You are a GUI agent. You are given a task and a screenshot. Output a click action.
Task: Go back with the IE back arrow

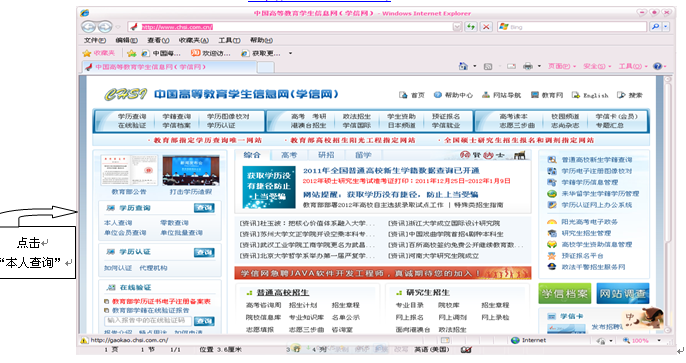click(88, 27)
